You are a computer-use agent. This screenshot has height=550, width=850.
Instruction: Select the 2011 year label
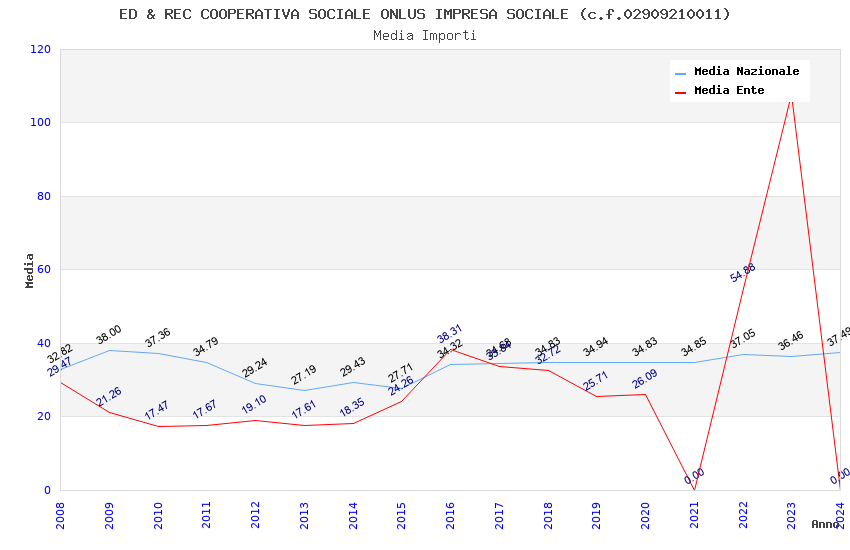point(207,515)
